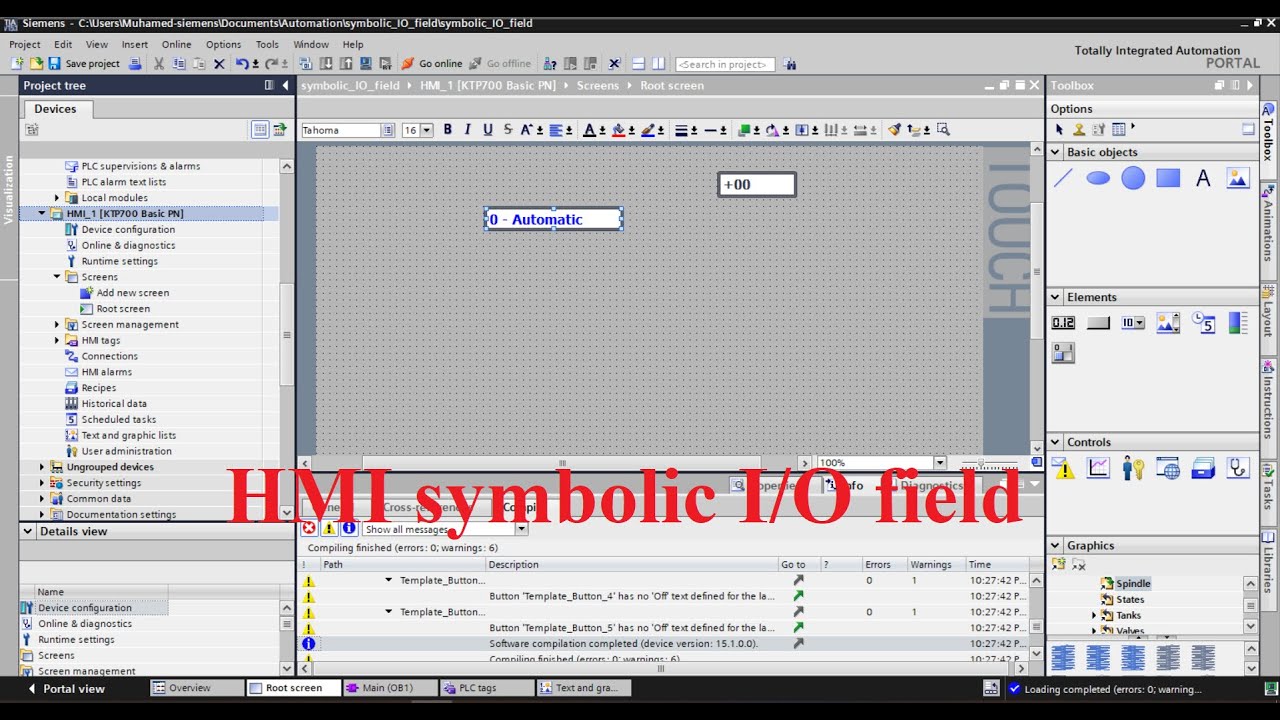Image resolution: width=1280 pixels, height=720 pixels.
Task: Collapse the Controls palette
Action: coord(1055,442)
